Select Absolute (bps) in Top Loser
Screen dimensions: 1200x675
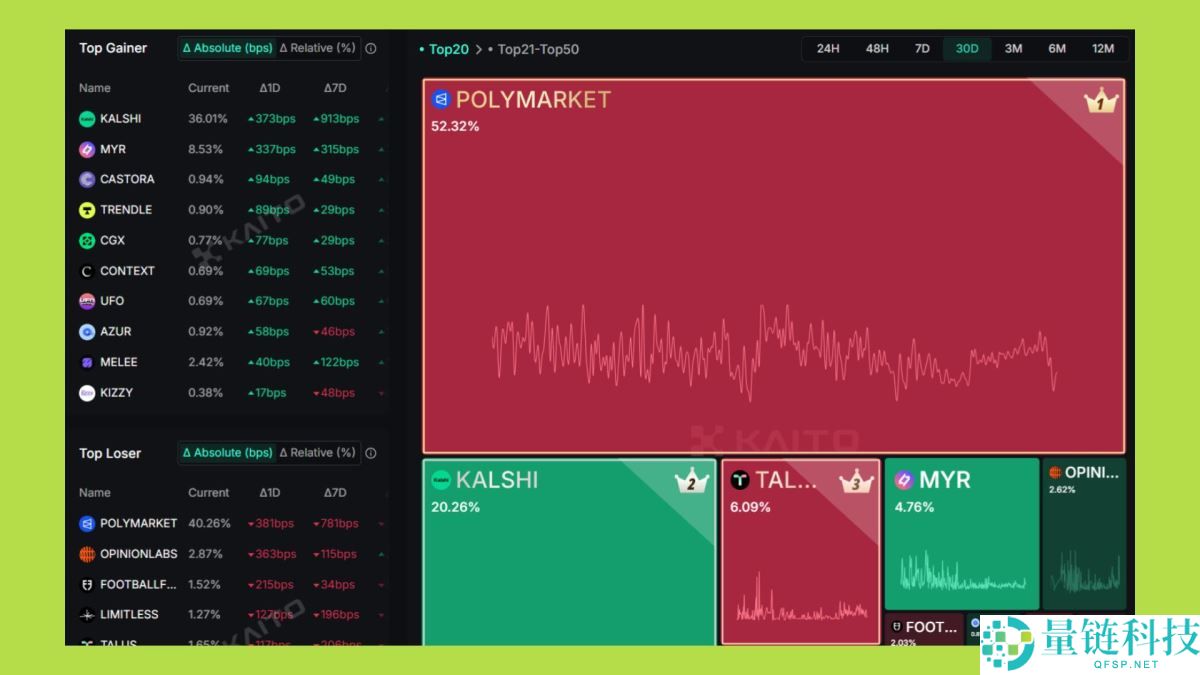pos(227,453)
